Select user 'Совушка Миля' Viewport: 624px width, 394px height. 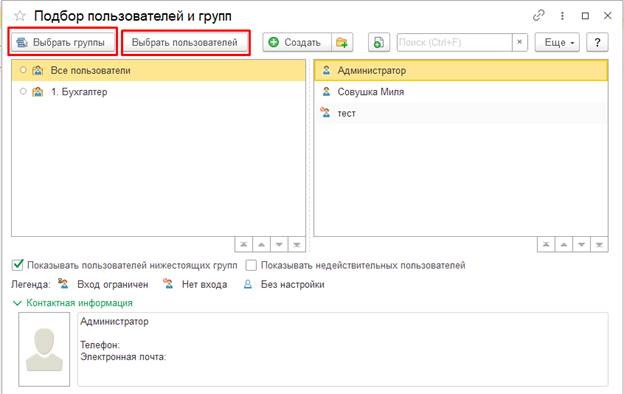coord(461,92)
